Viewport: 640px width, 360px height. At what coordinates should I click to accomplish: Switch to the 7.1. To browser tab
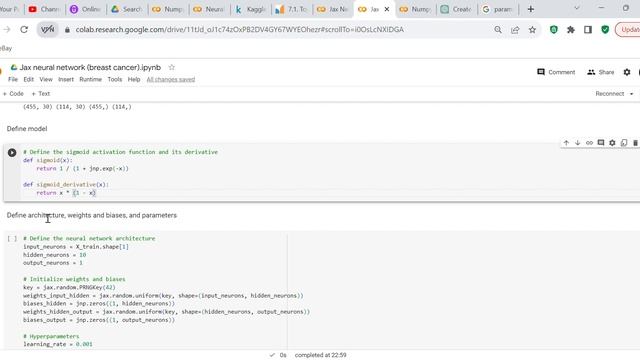tap(291, 9)
